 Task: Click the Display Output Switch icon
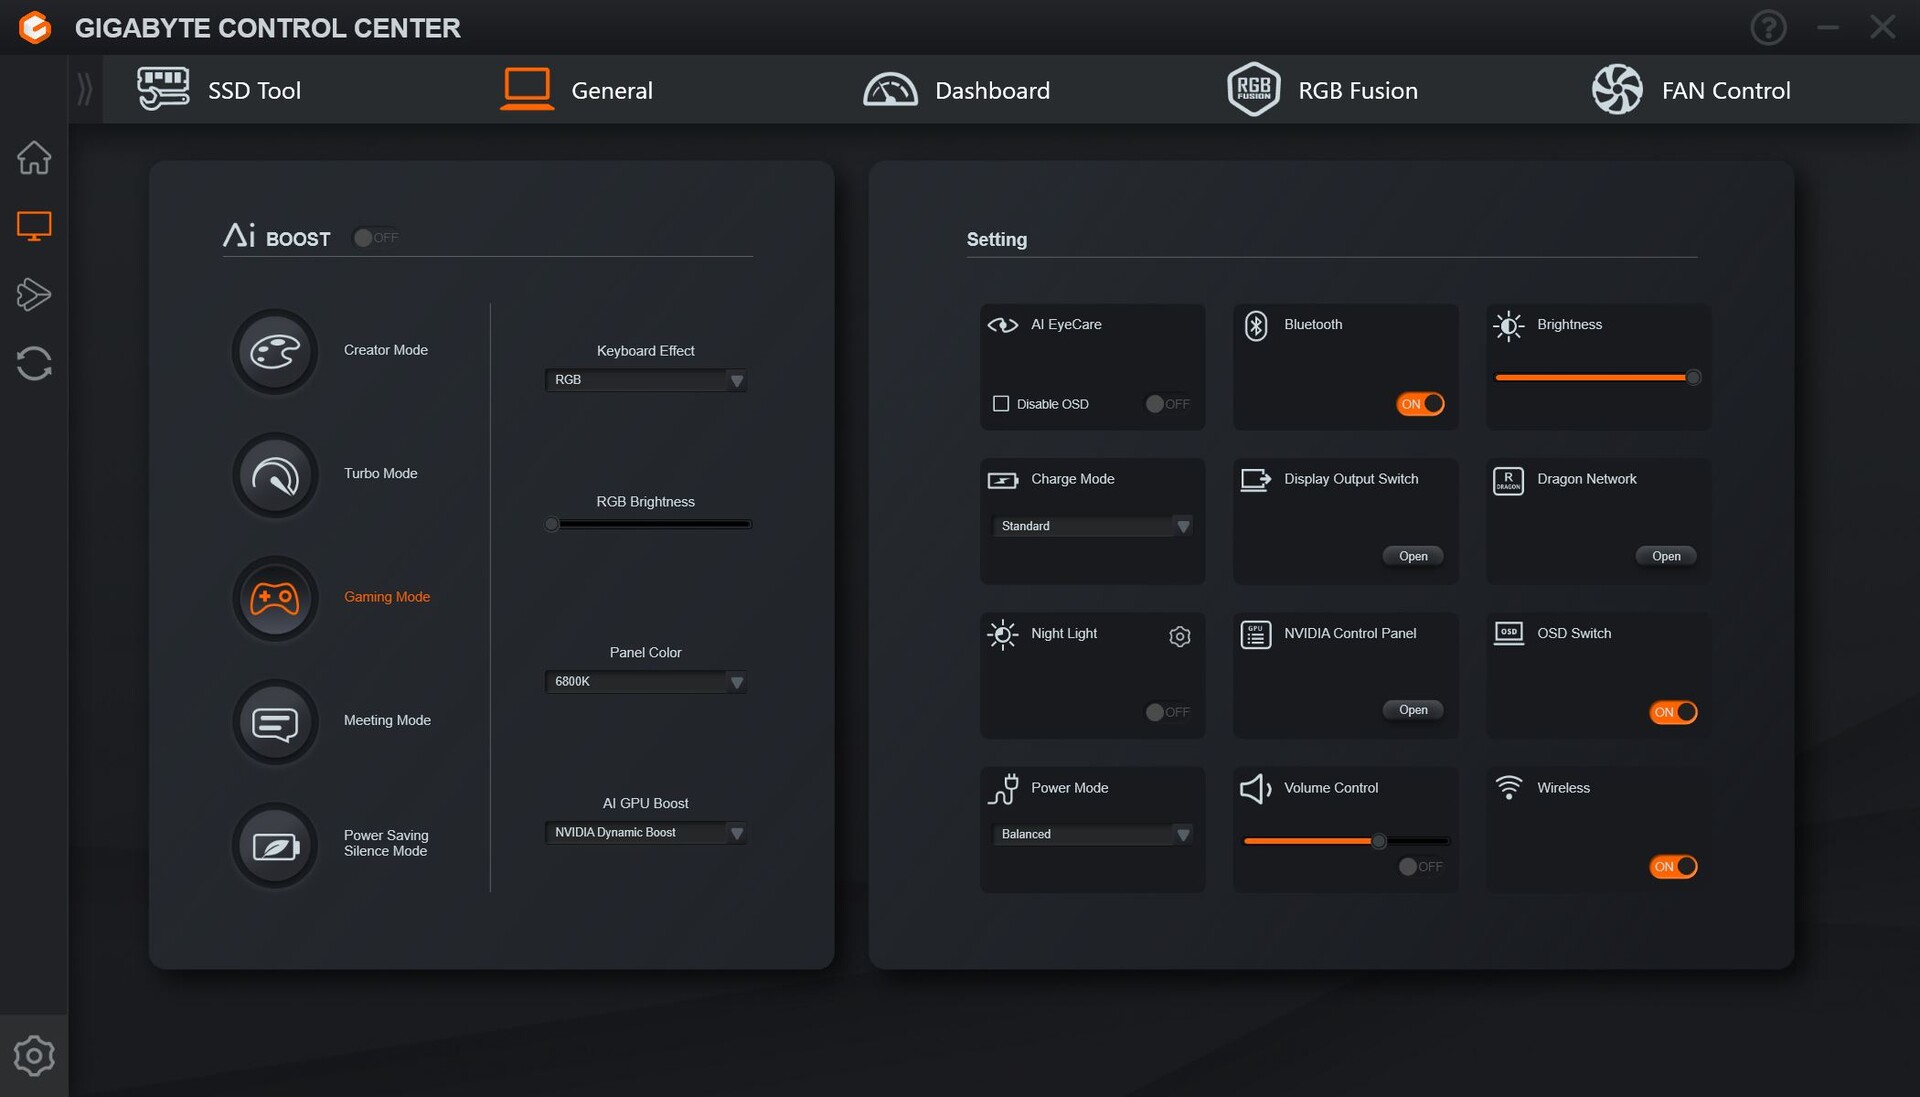pos(1256,480)
